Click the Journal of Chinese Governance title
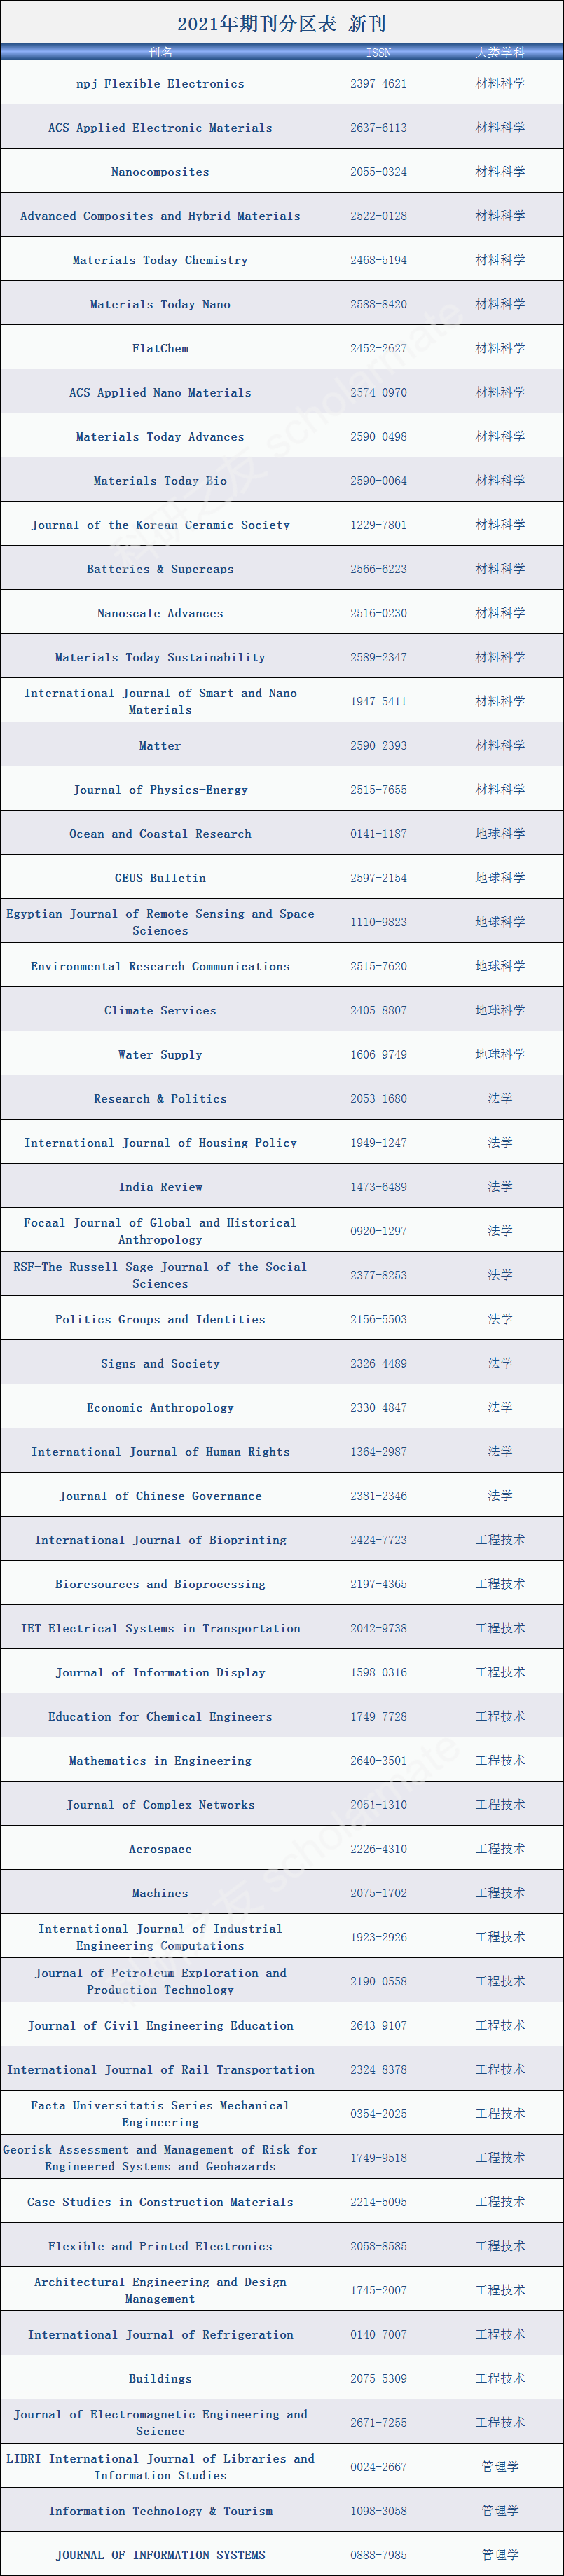The image size is (564, 2576). click(160, 1496)
